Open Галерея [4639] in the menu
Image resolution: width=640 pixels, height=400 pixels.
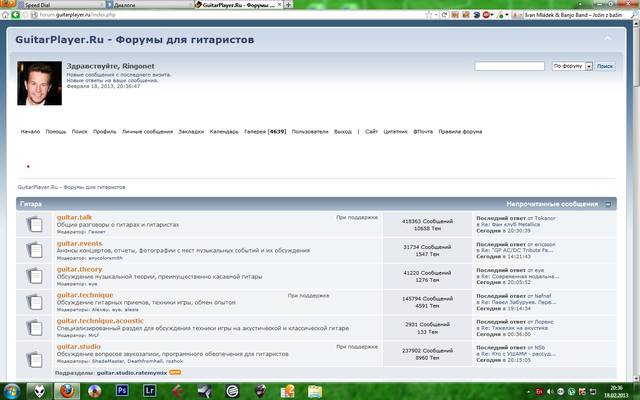click(265, 131)
